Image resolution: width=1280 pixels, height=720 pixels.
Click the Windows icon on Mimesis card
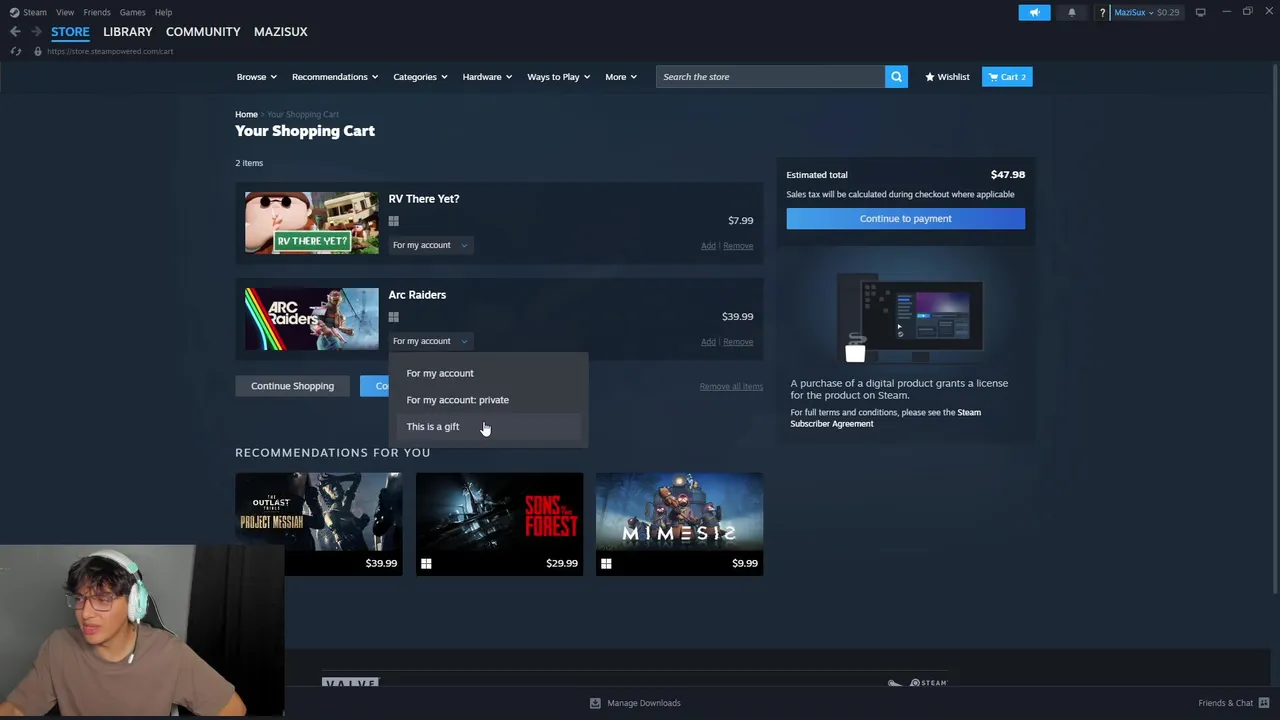click(606, 564)
